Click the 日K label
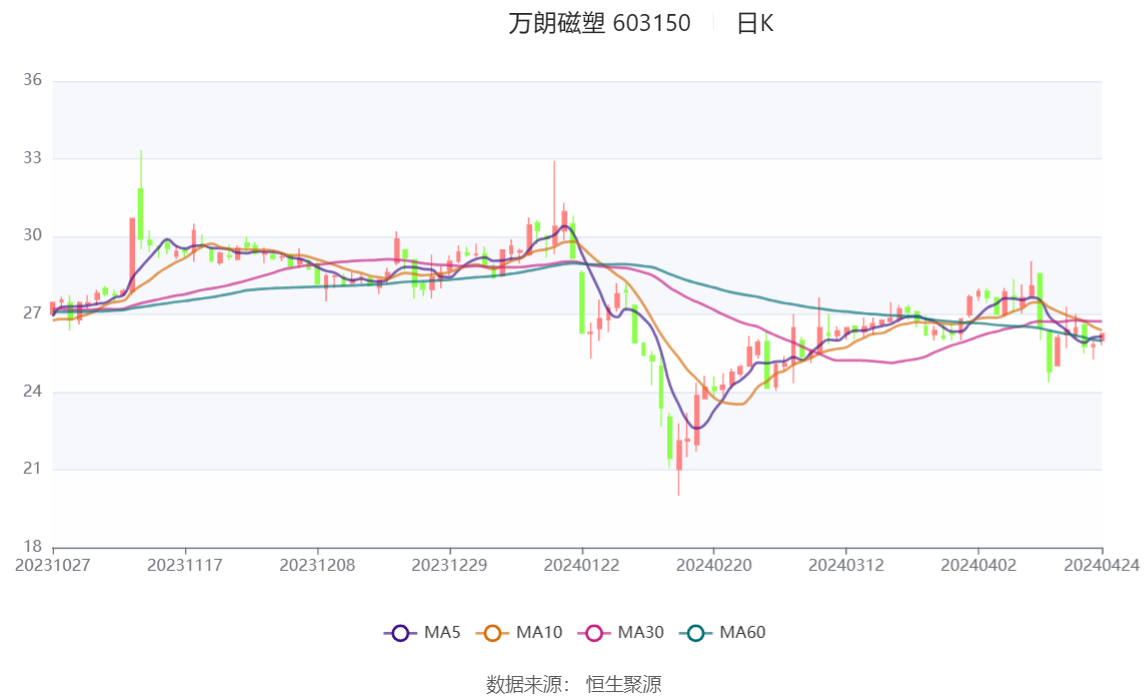 pos(755,23)
